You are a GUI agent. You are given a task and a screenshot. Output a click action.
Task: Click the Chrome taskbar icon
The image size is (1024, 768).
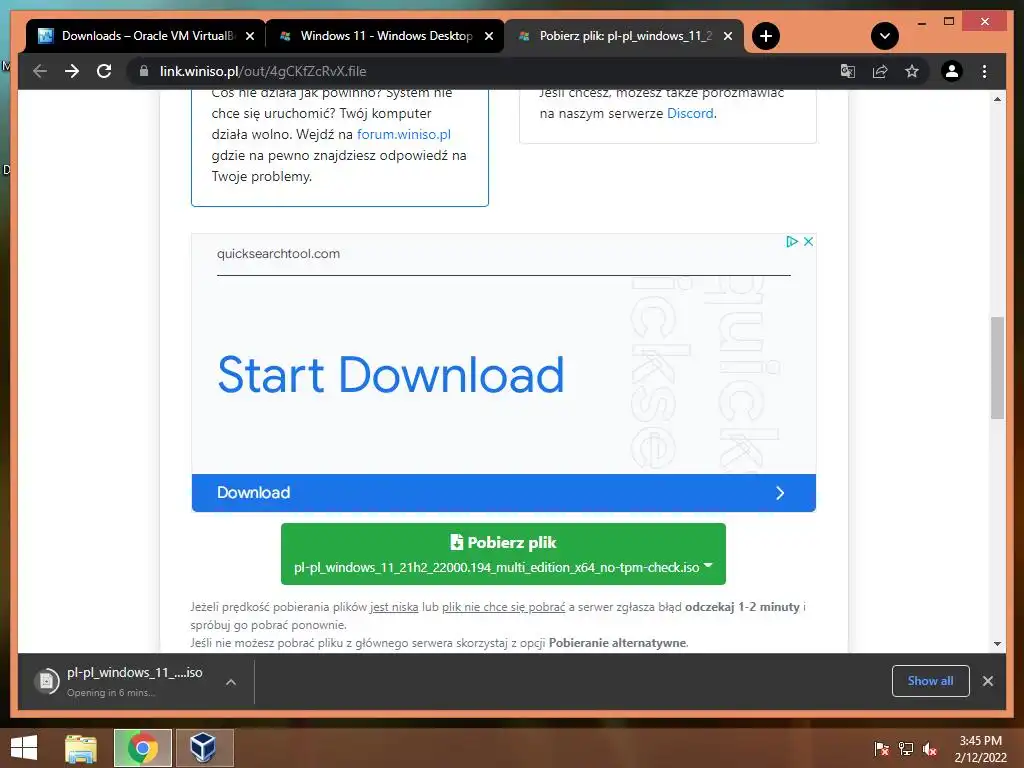click(142, 748)
